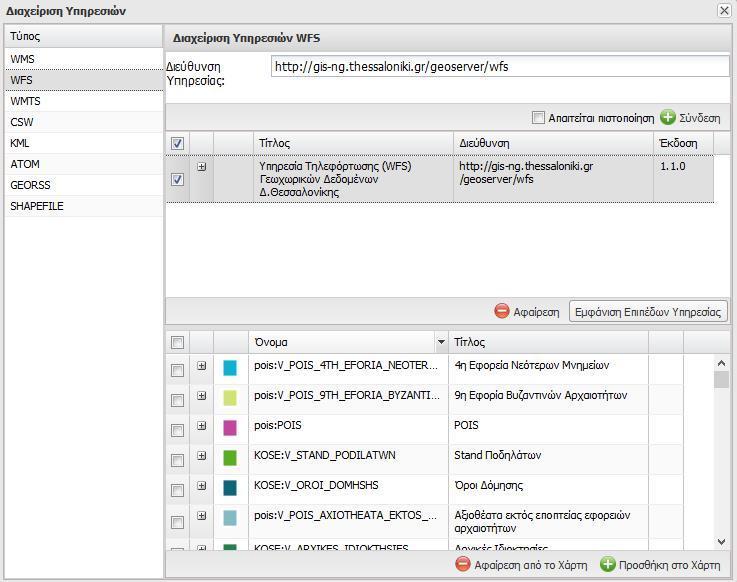737x582 pixels.
Task: Select the WMS service type
Action: (84, 59)
